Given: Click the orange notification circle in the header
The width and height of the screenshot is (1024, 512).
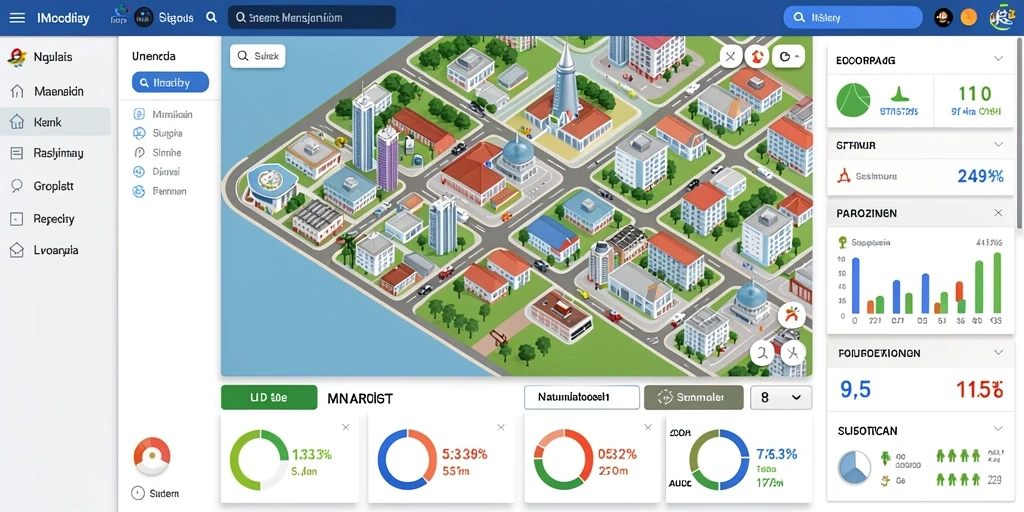Looking at the screenshot, I should (x=969, y=18).
